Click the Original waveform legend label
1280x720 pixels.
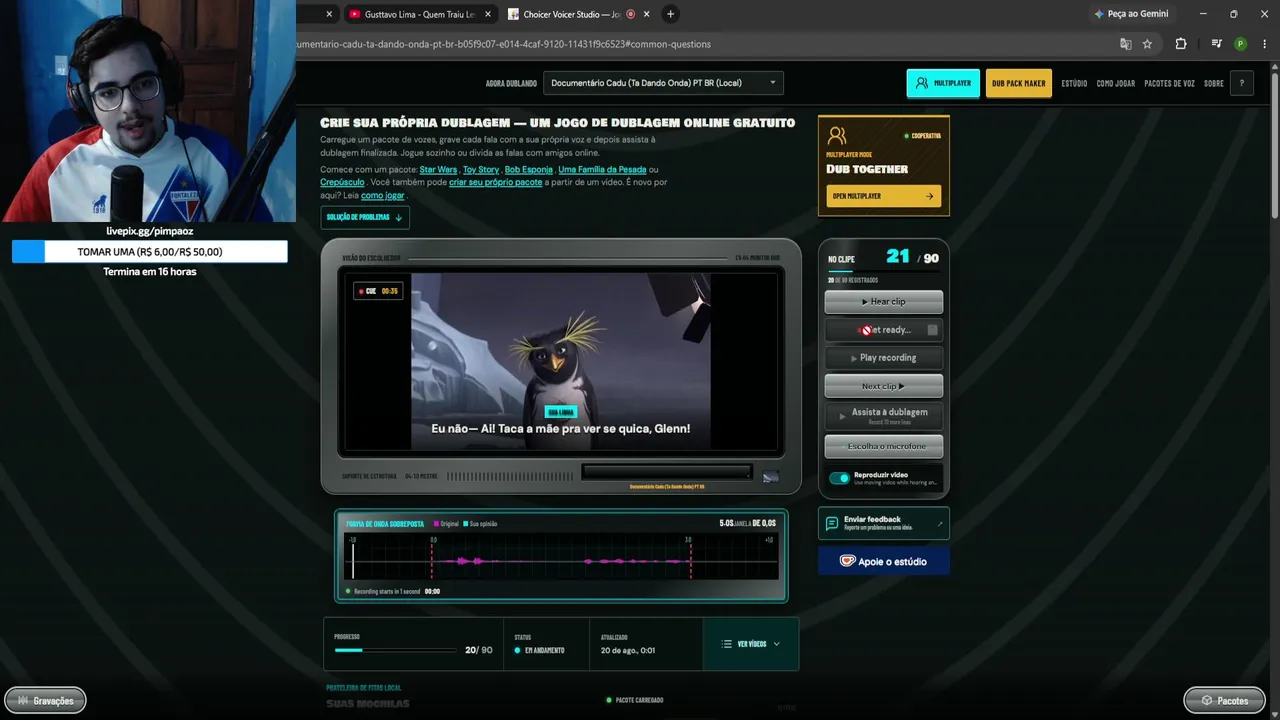pyautogui.click(x=446, y=523)
